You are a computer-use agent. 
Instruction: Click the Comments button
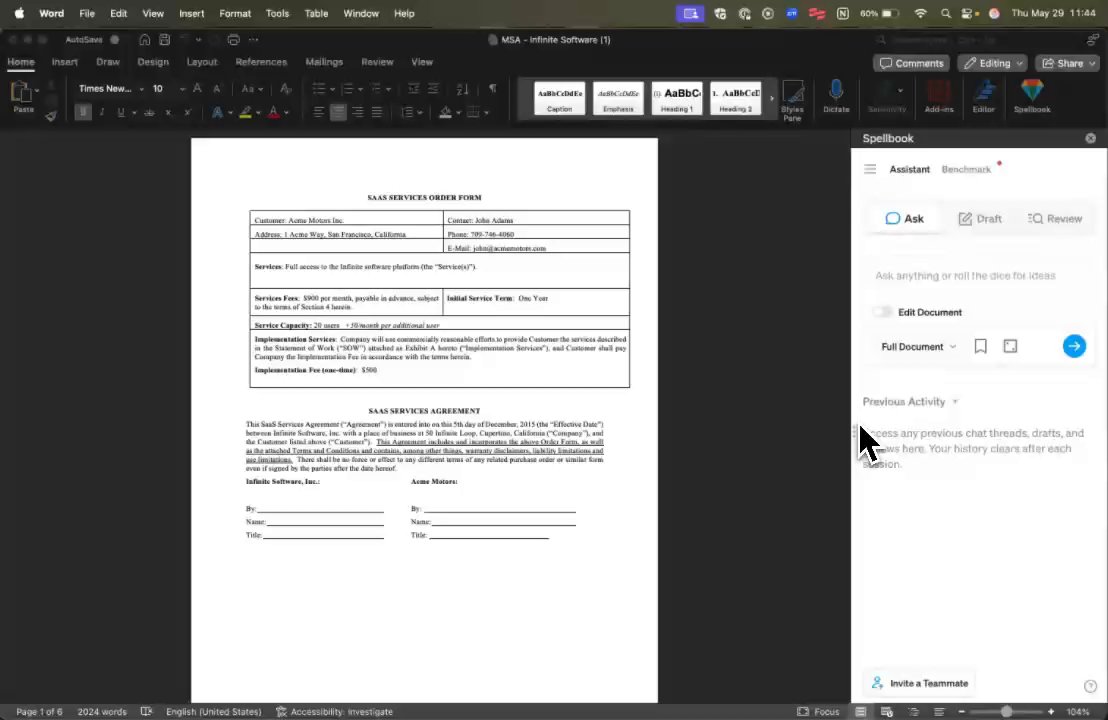point(912,63)
